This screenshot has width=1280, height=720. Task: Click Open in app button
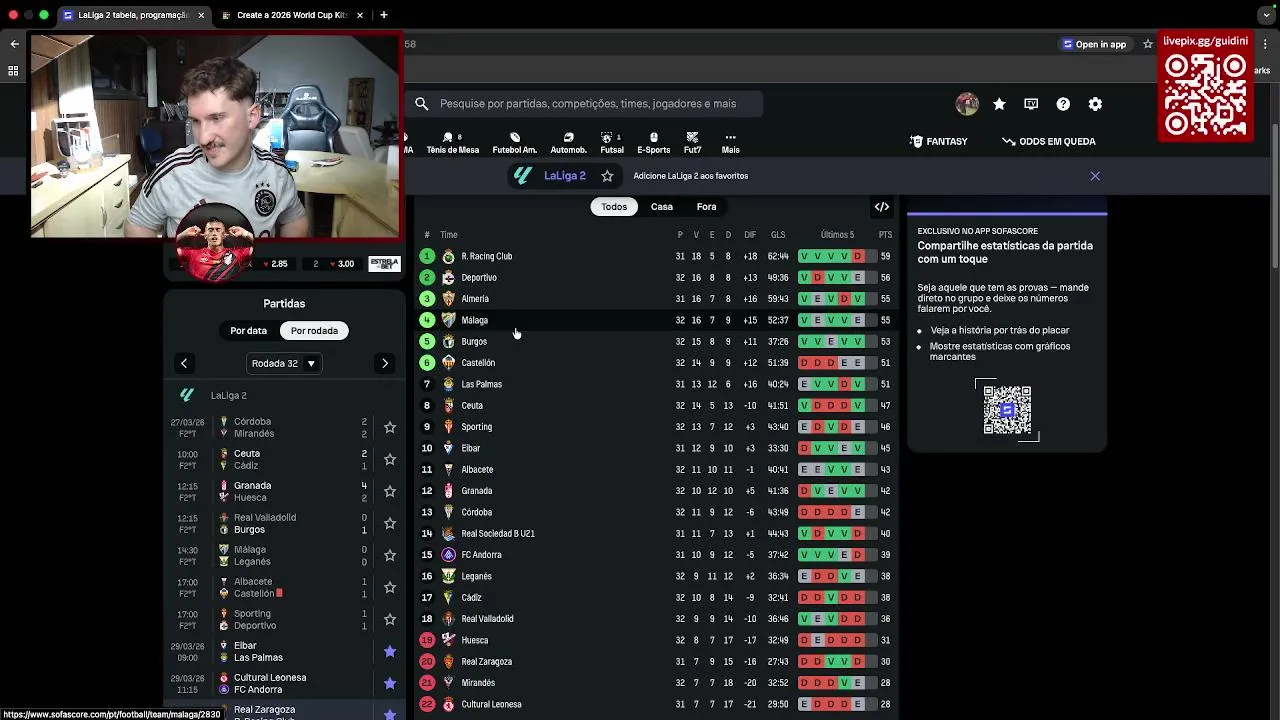tap(1094, 44)
